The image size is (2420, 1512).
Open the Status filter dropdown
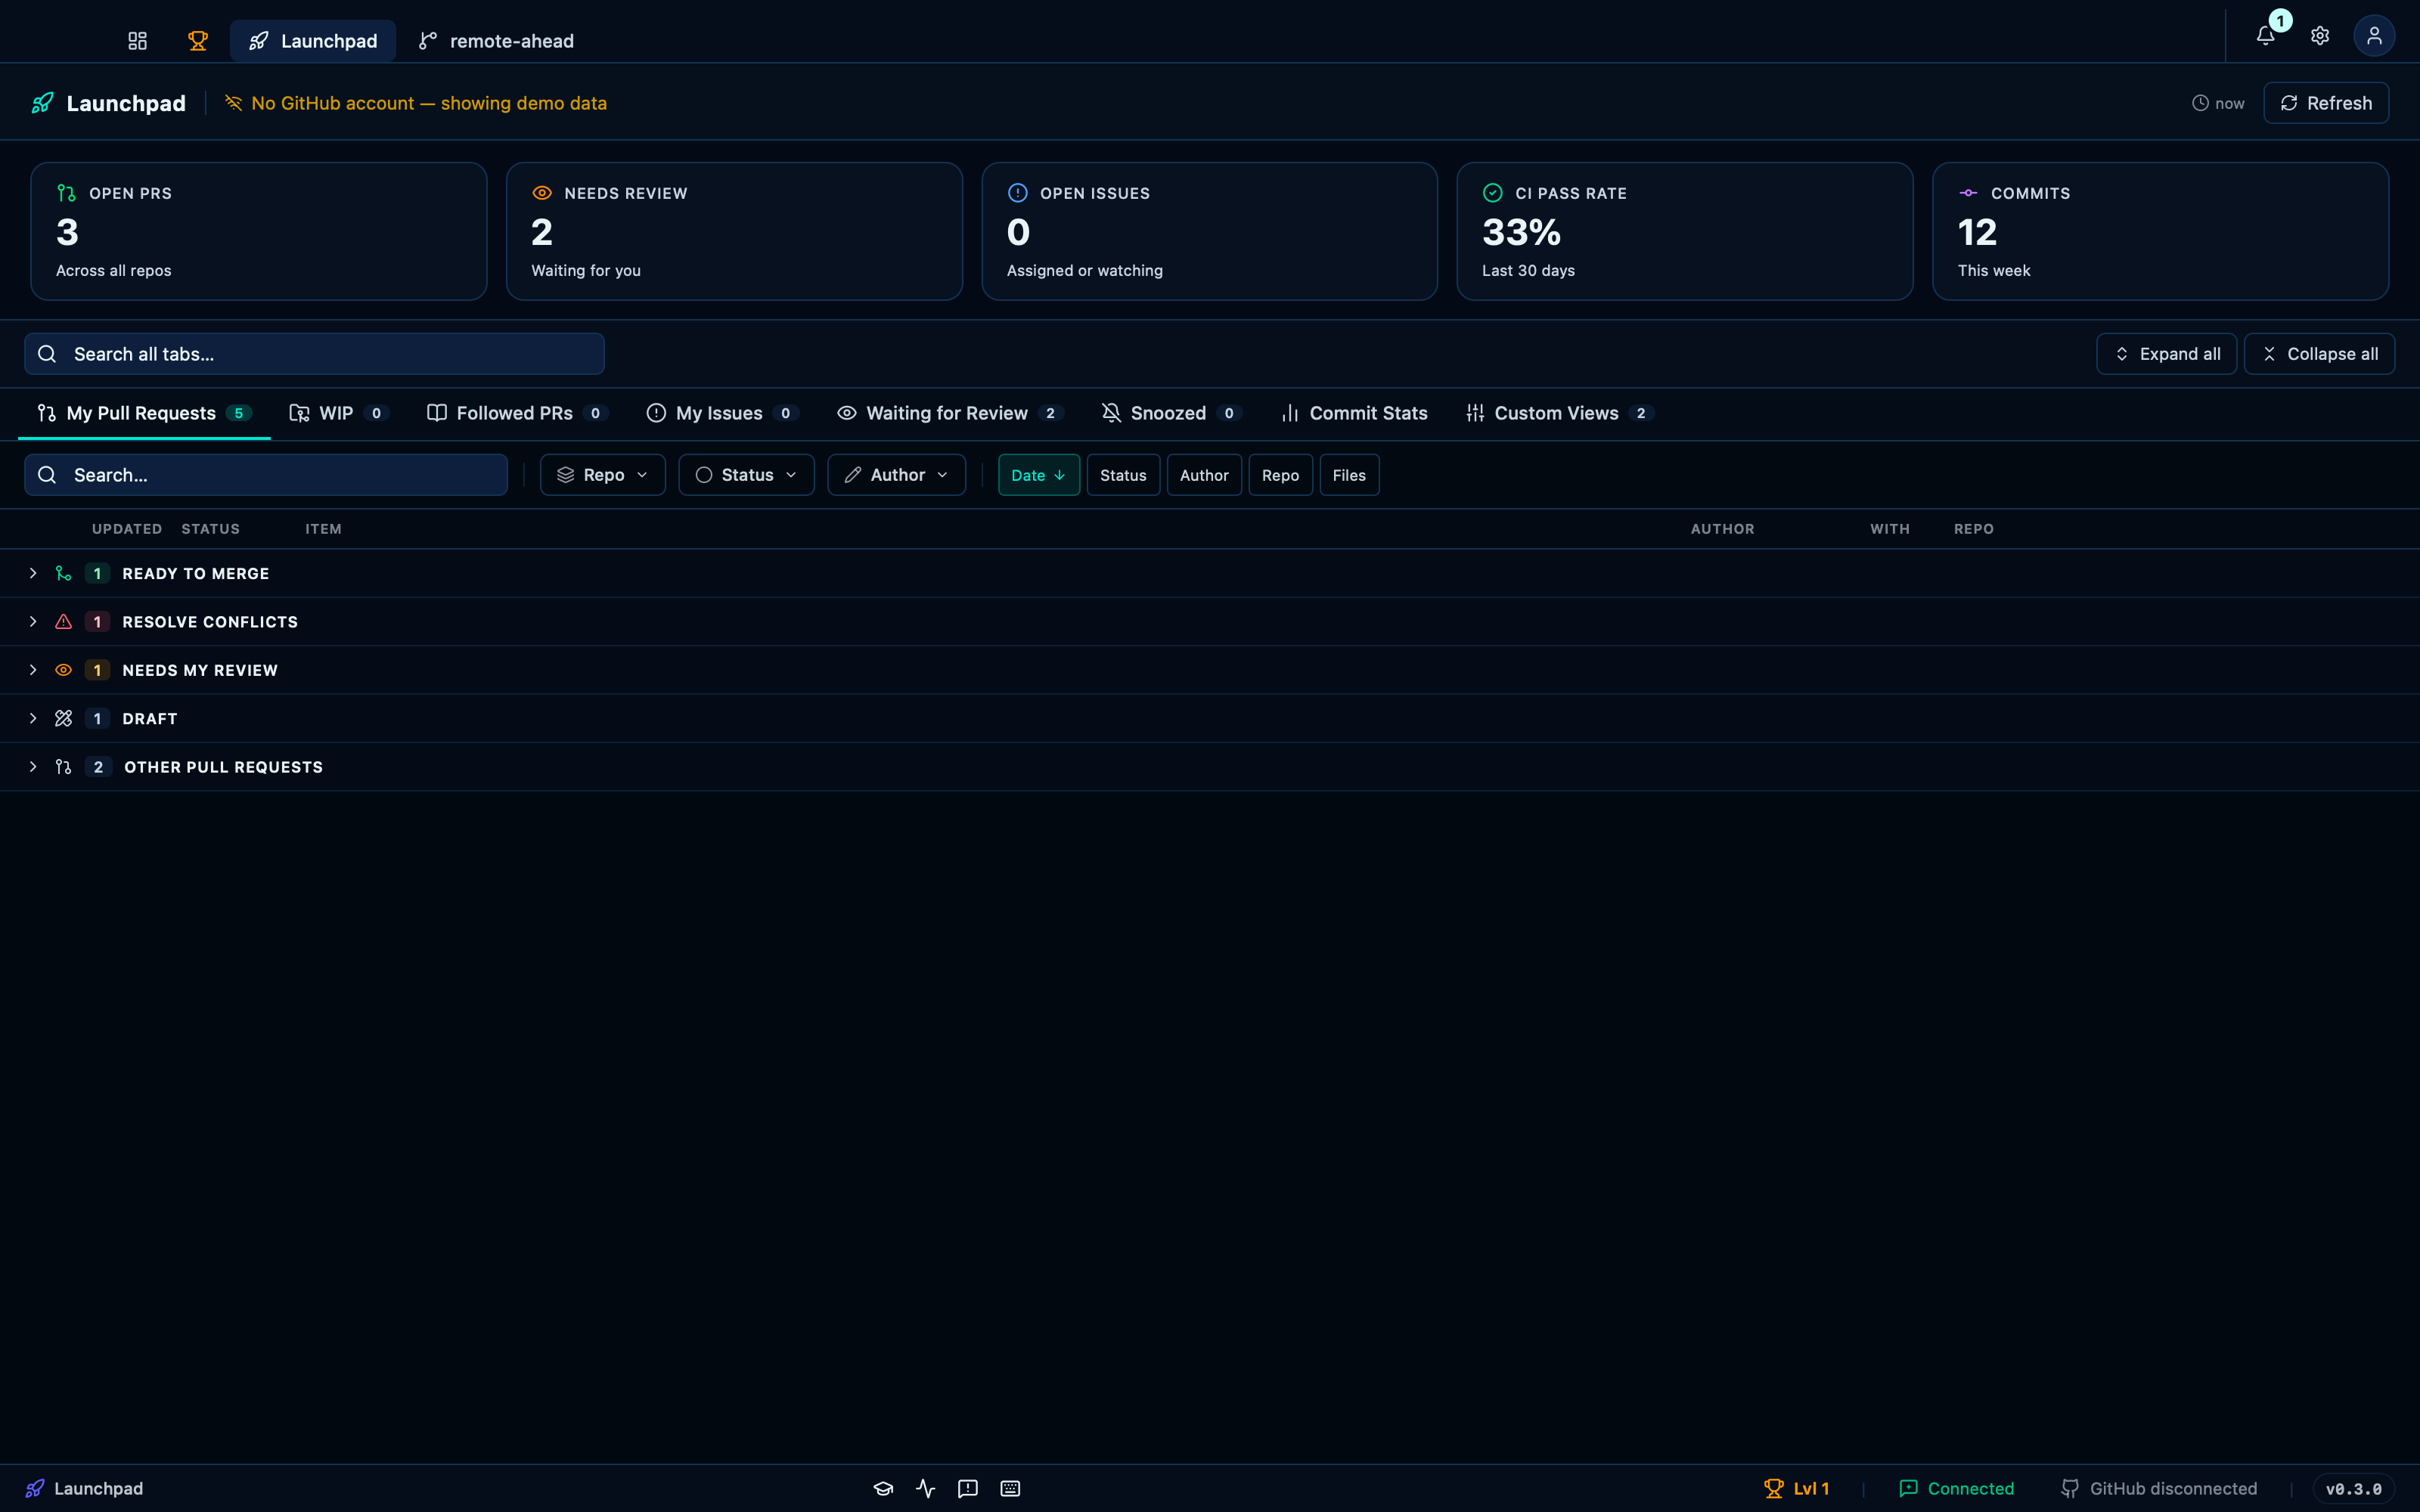[746, 475]
